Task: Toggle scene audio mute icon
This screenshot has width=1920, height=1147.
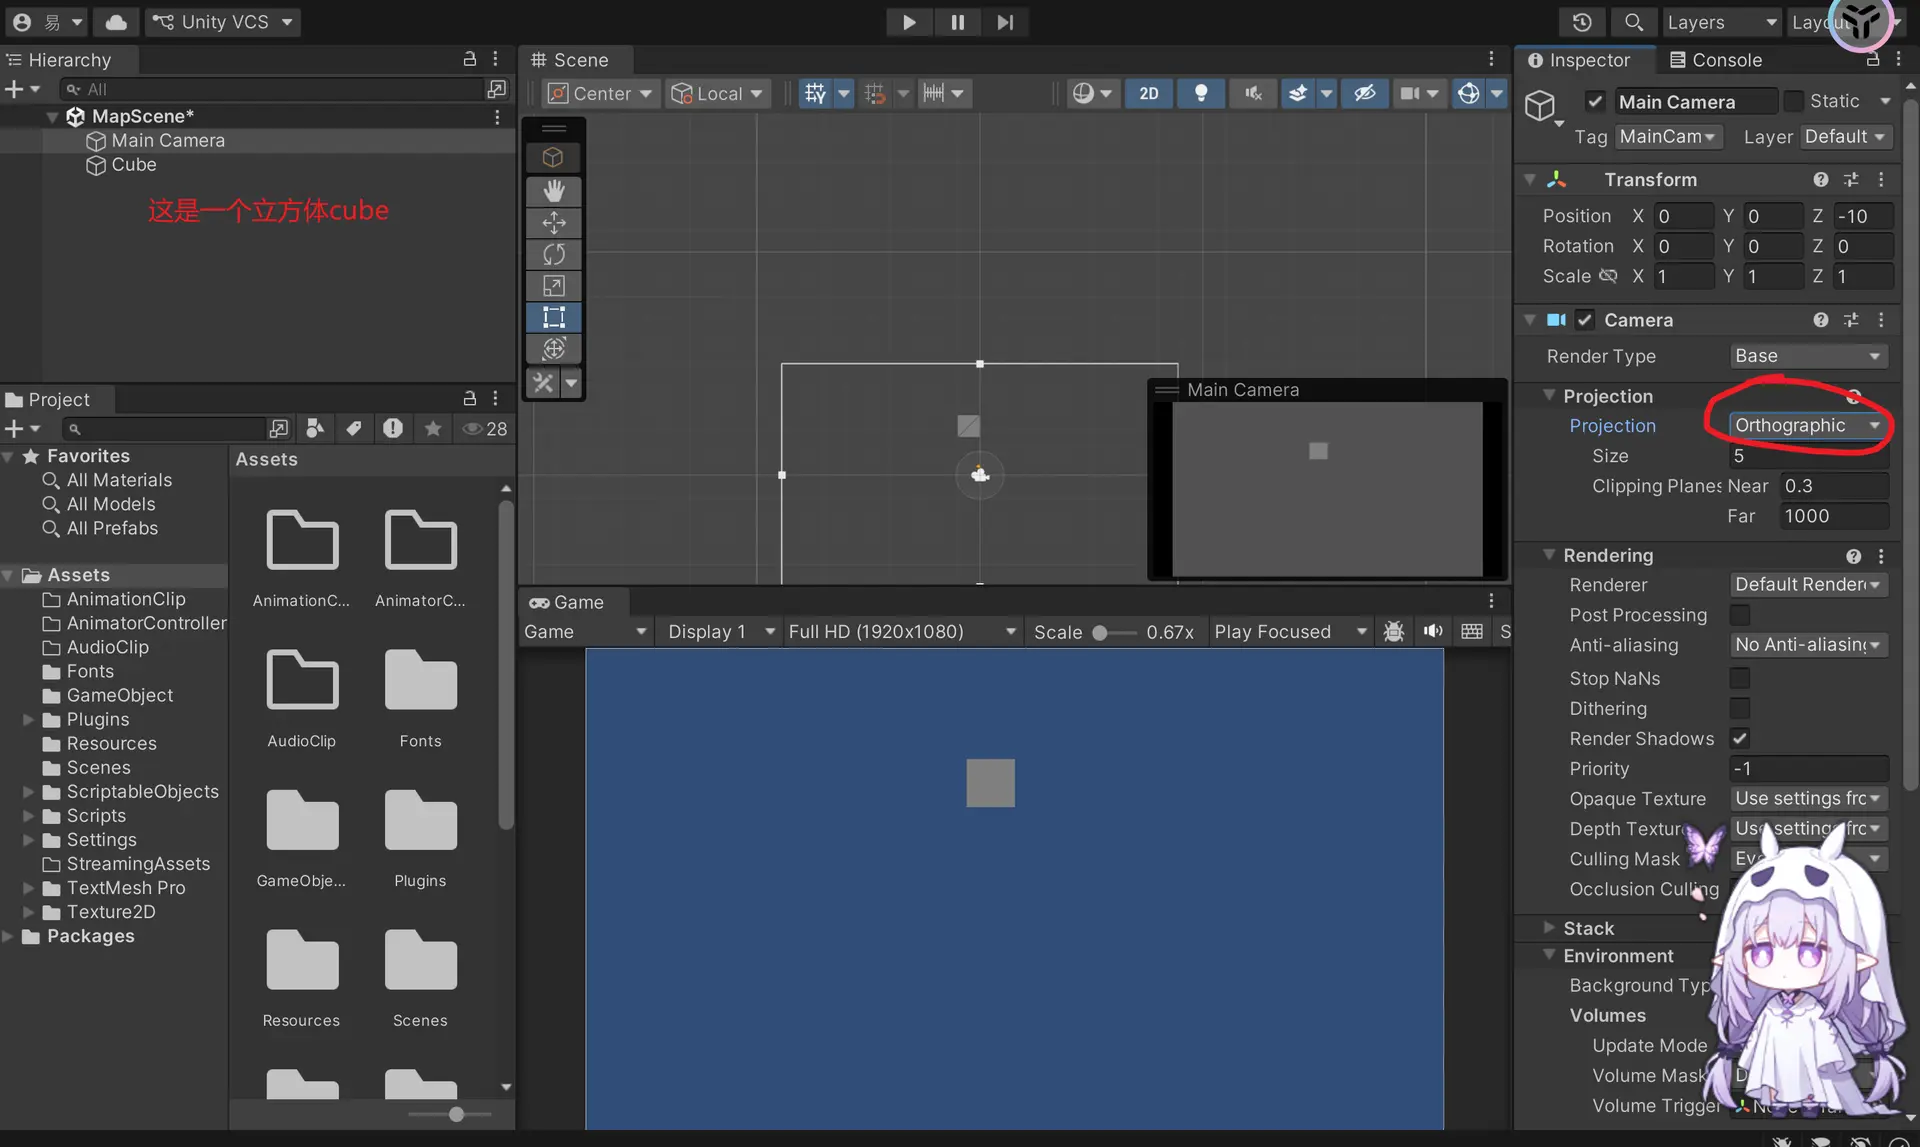Action: (x=1253, y=93)
